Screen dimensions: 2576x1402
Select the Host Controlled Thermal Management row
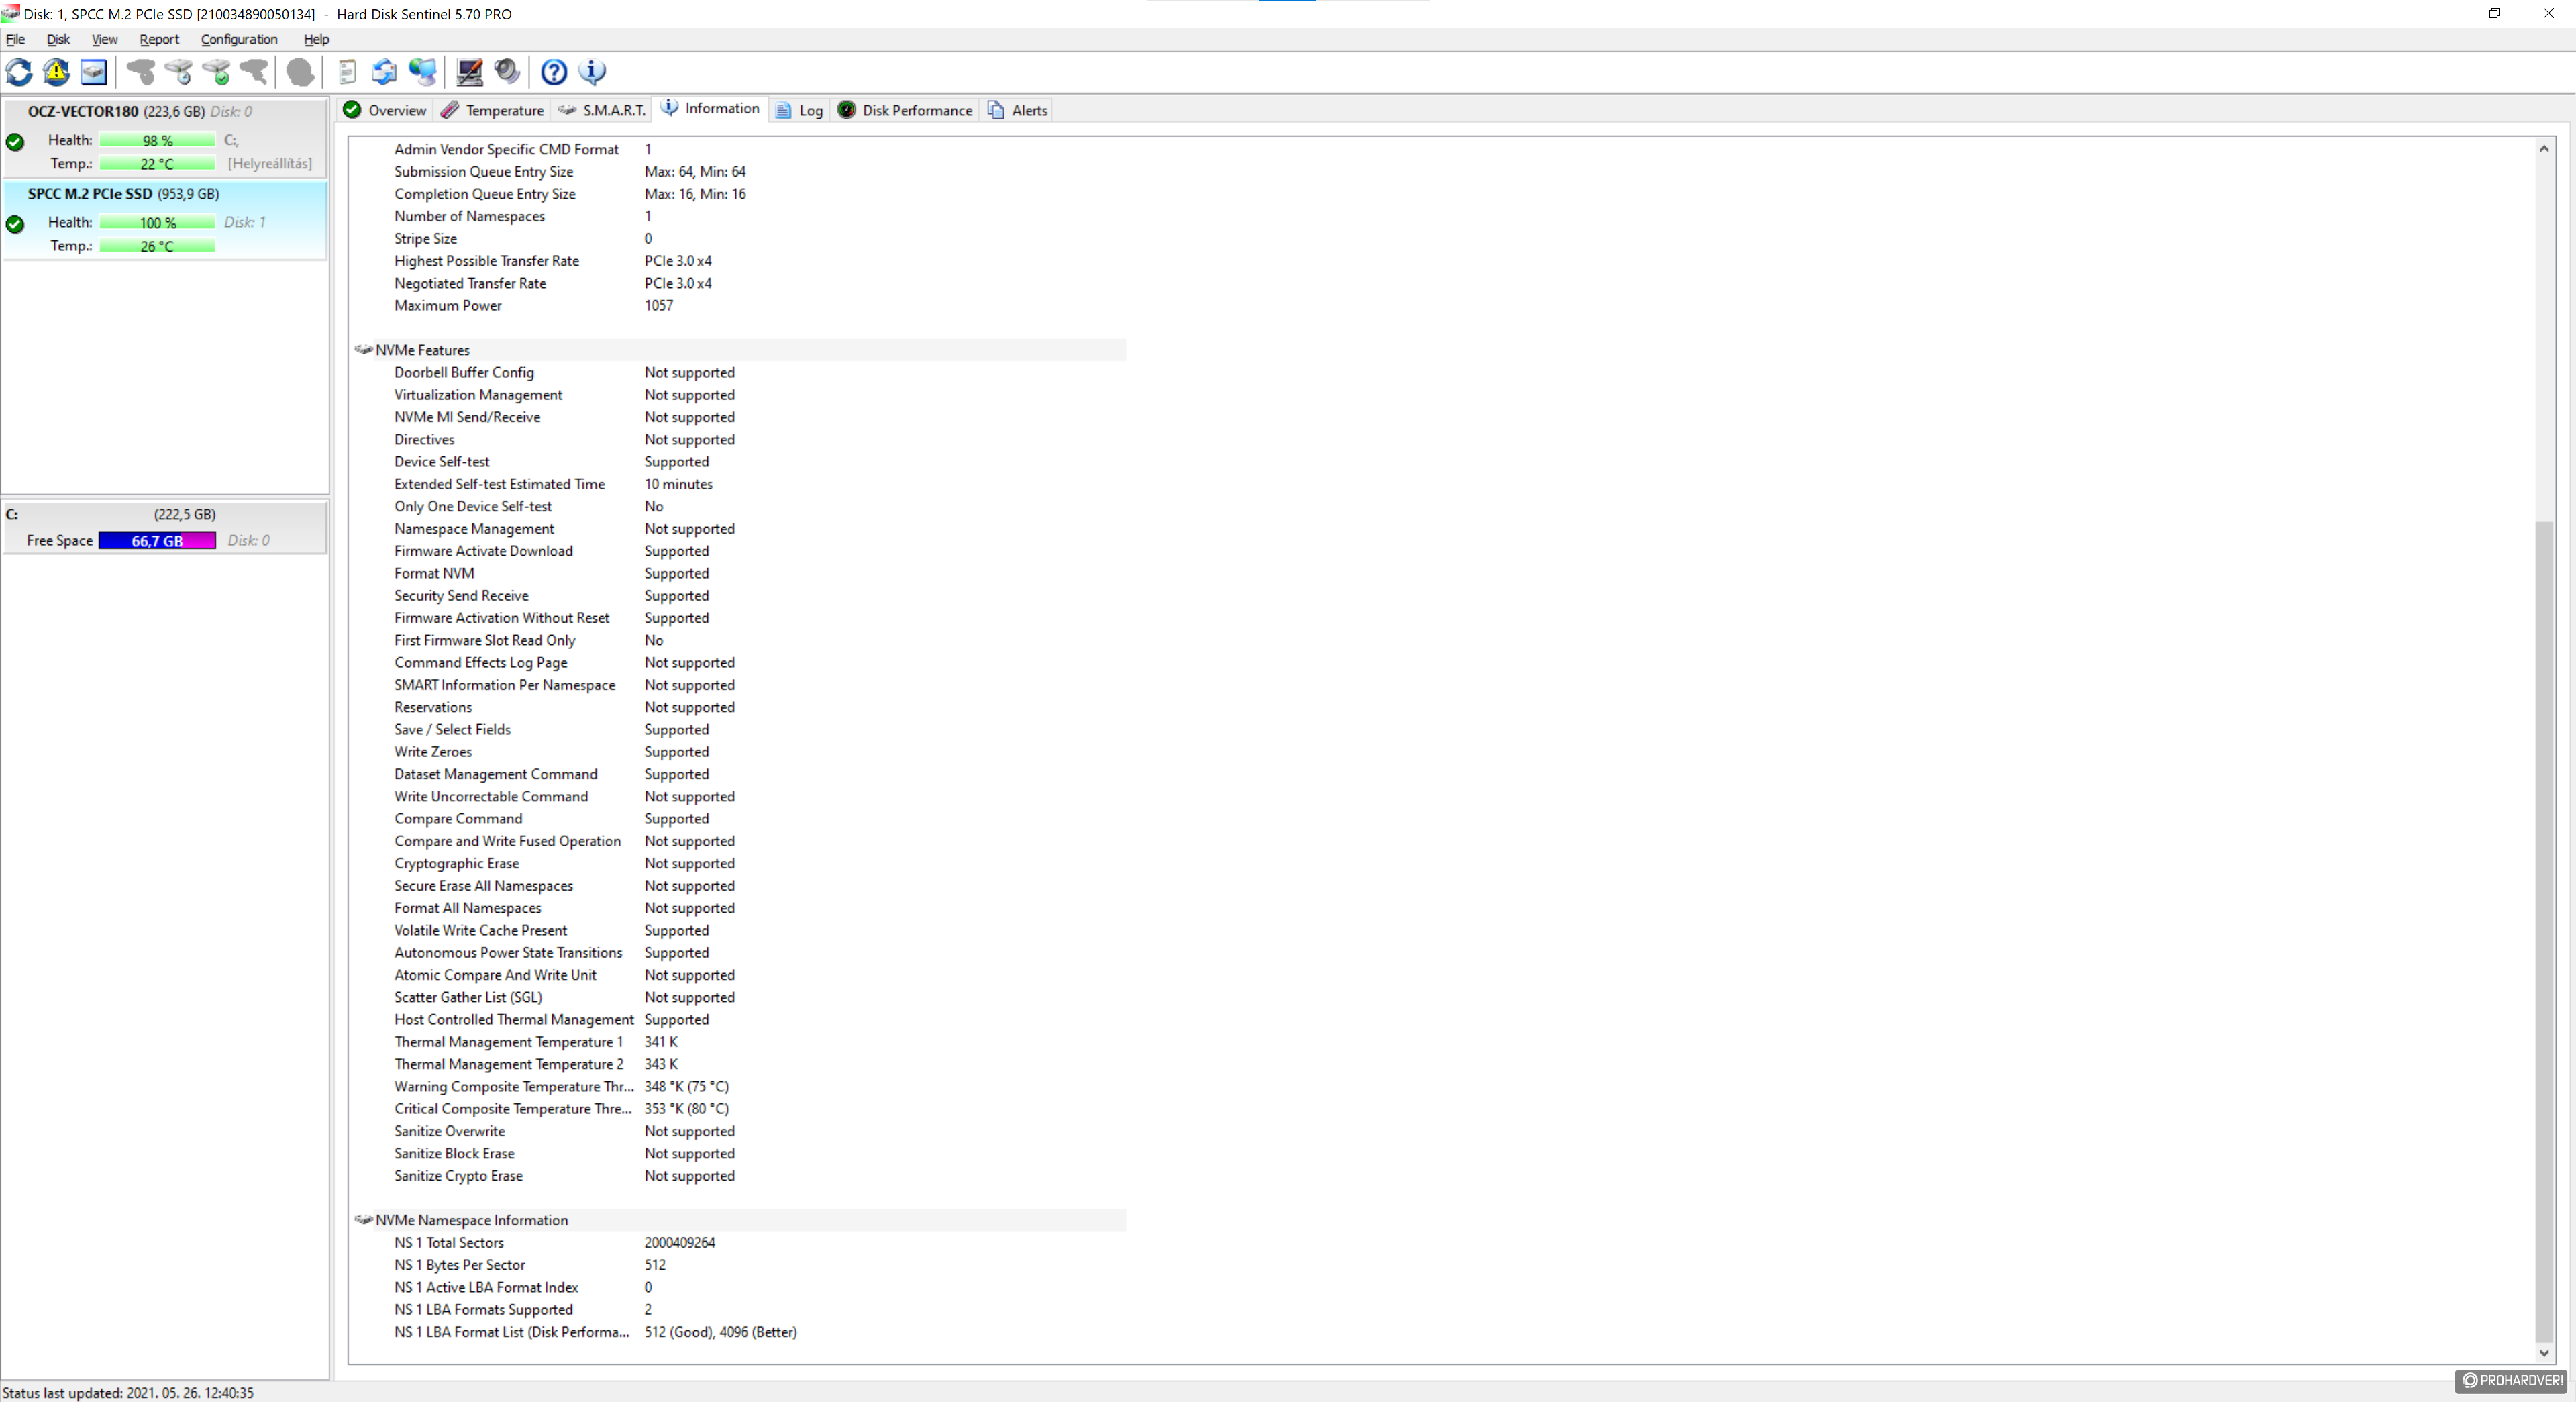click(740, 1020)
